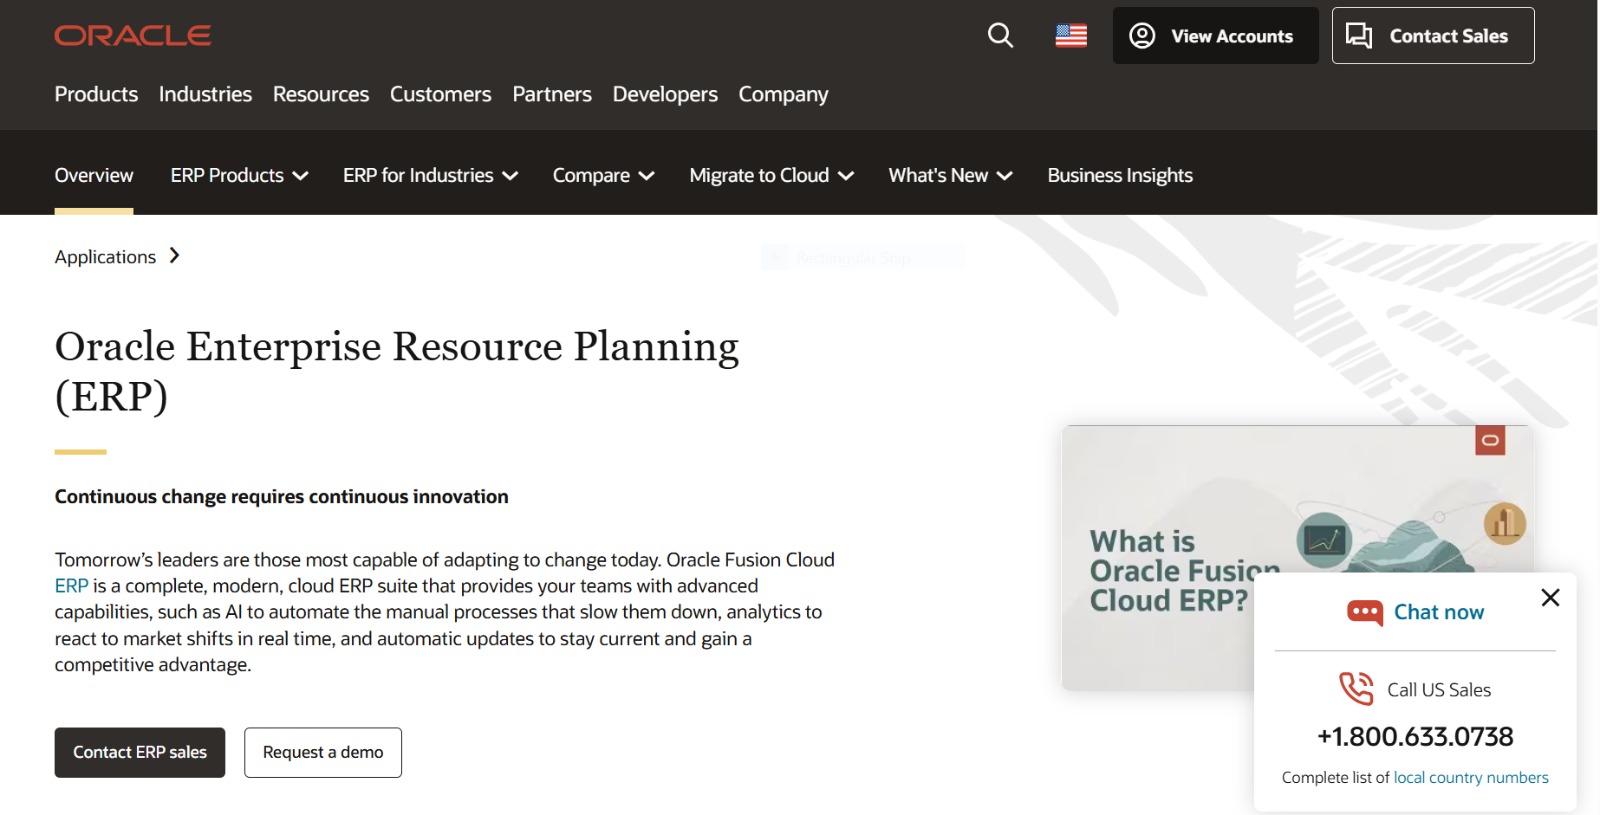Open the Resources menu

pos(321,94)
